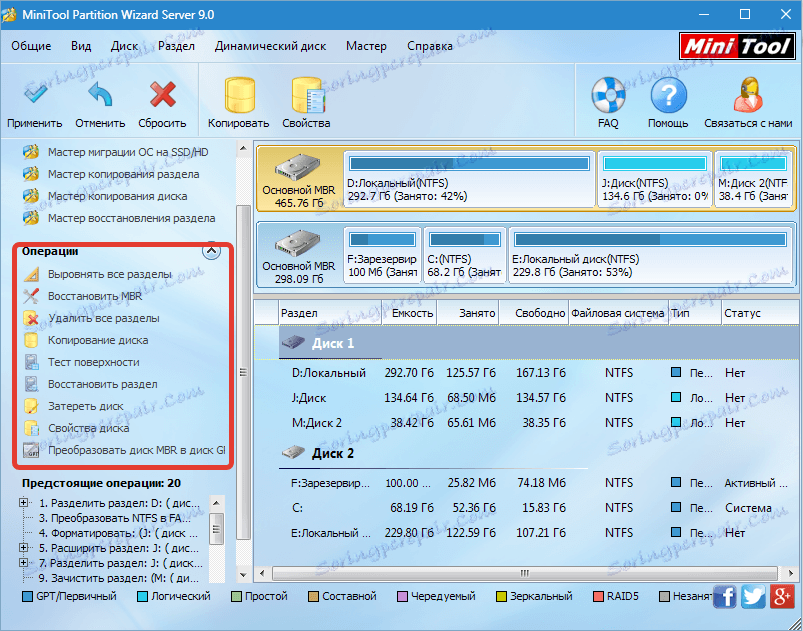
Task: Open the Свойства properties toolbar icon
Action: [x=308, y=95]
